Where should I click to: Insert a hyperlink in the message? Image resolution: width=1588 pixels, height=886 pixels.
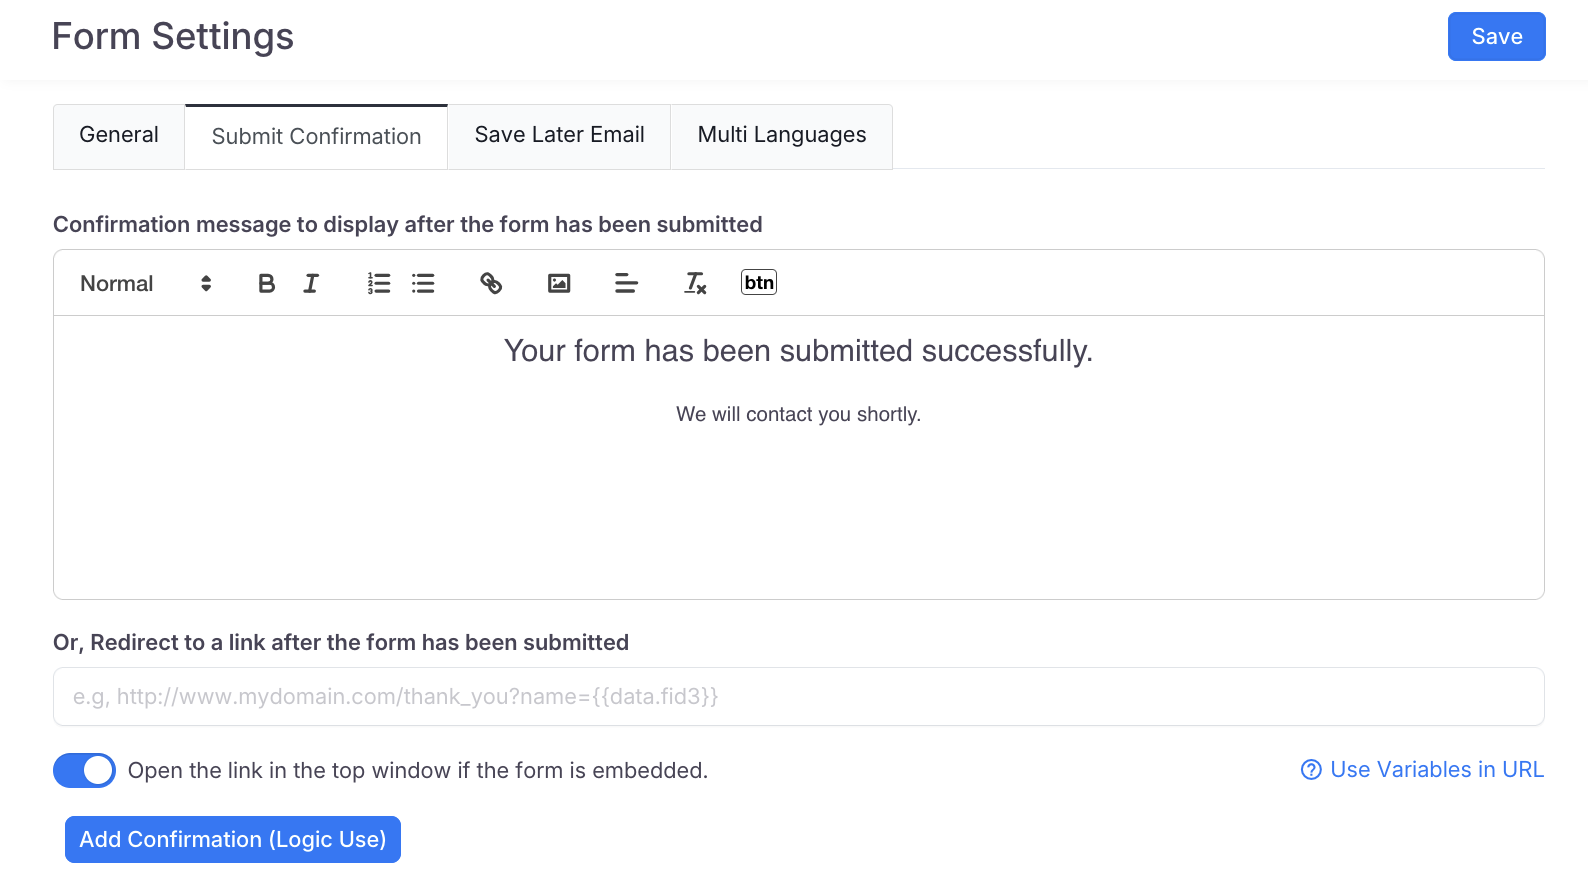[x=491, y=284]
